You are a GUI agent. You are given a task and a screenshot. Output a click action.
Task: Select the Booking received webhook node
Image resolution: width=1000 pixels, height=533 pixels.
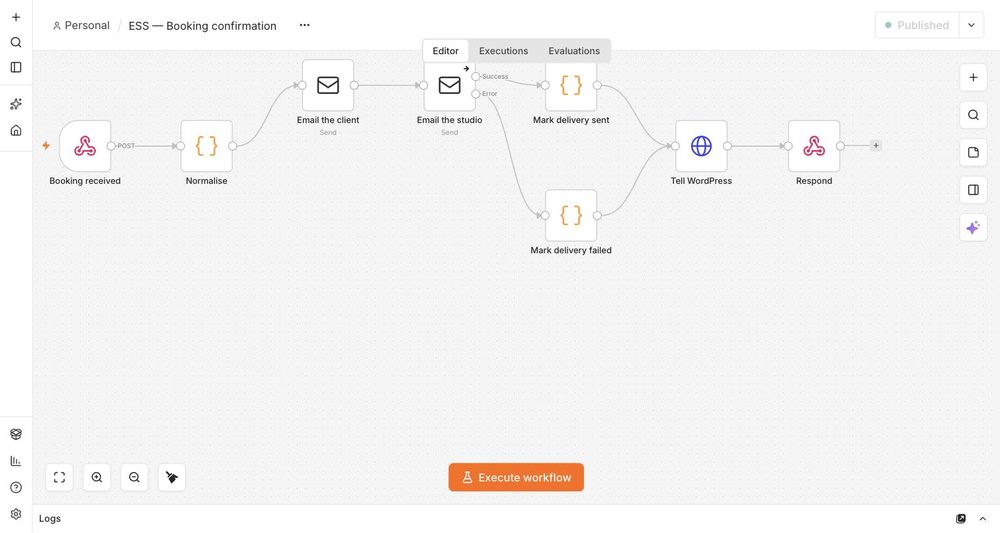(85, 146)
